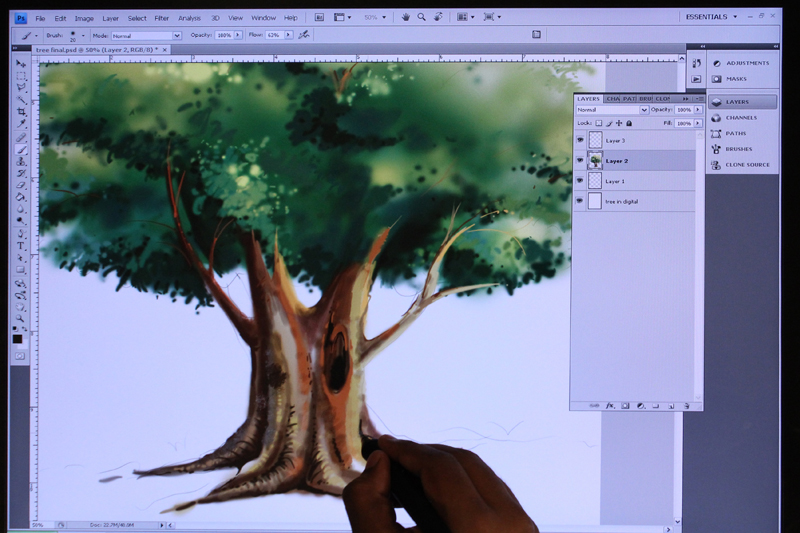The width and height of the screenshot is (800, 533).
Task: Open the brush Mode dropdown
Action: point(146,36)
